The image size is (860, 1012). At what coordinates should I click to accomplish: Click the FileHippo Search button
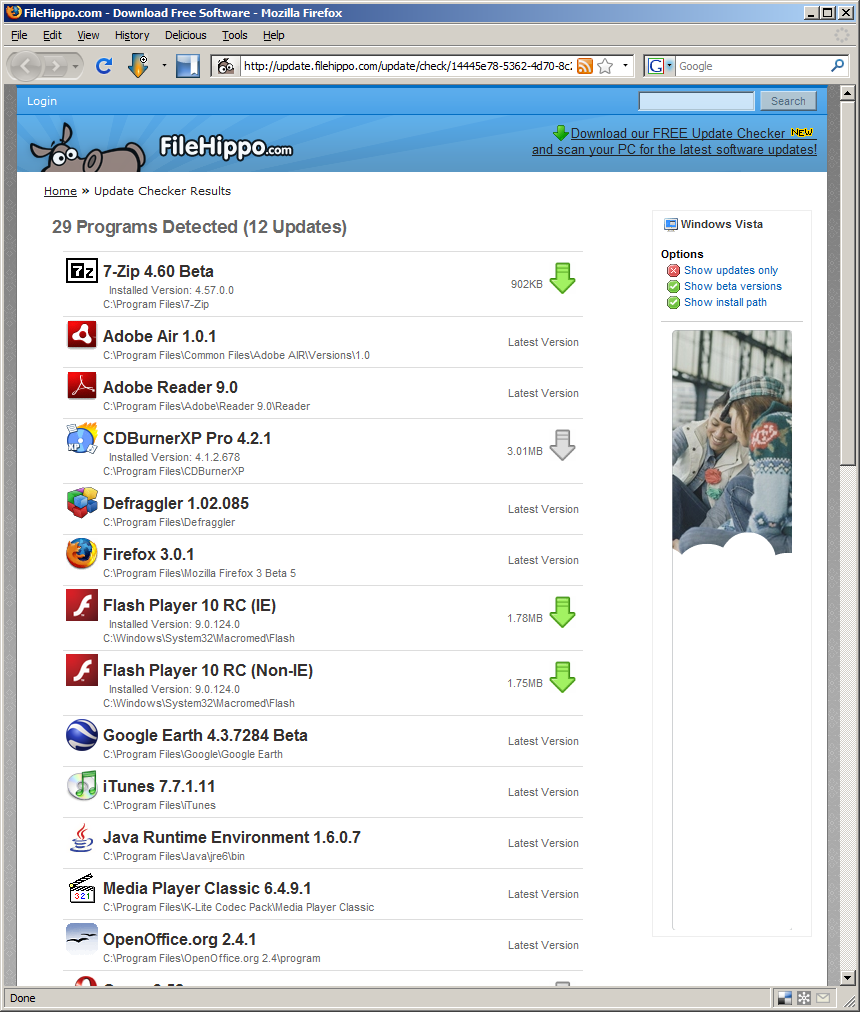[788, 101]
